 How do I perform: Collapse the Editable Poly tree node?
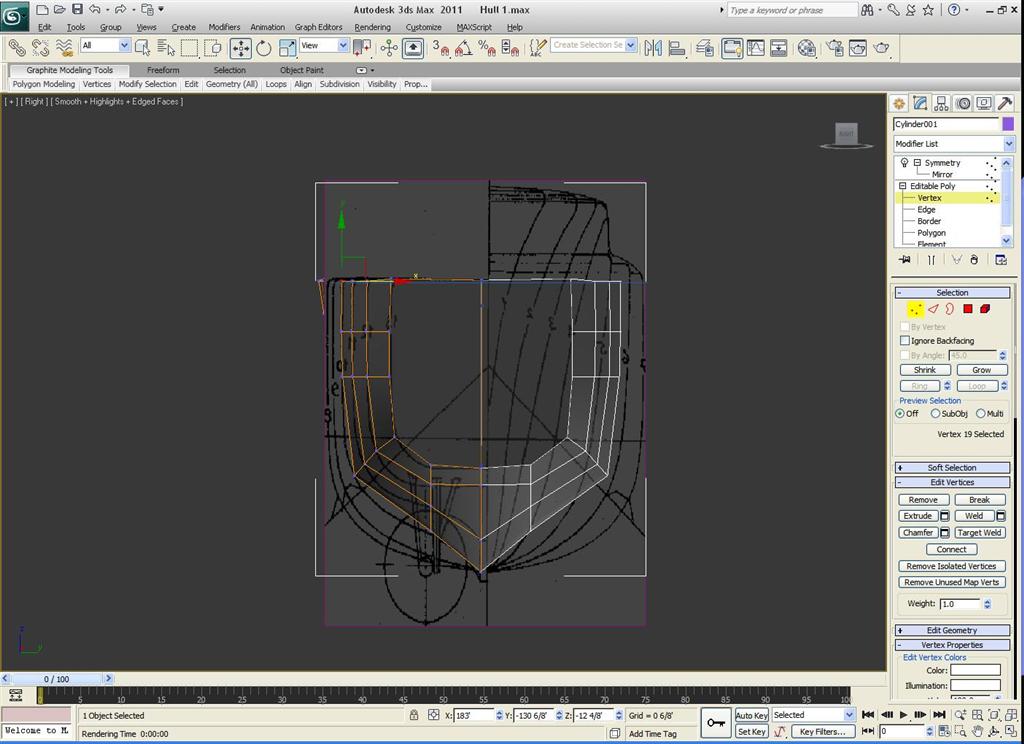(x=903, y=186)
